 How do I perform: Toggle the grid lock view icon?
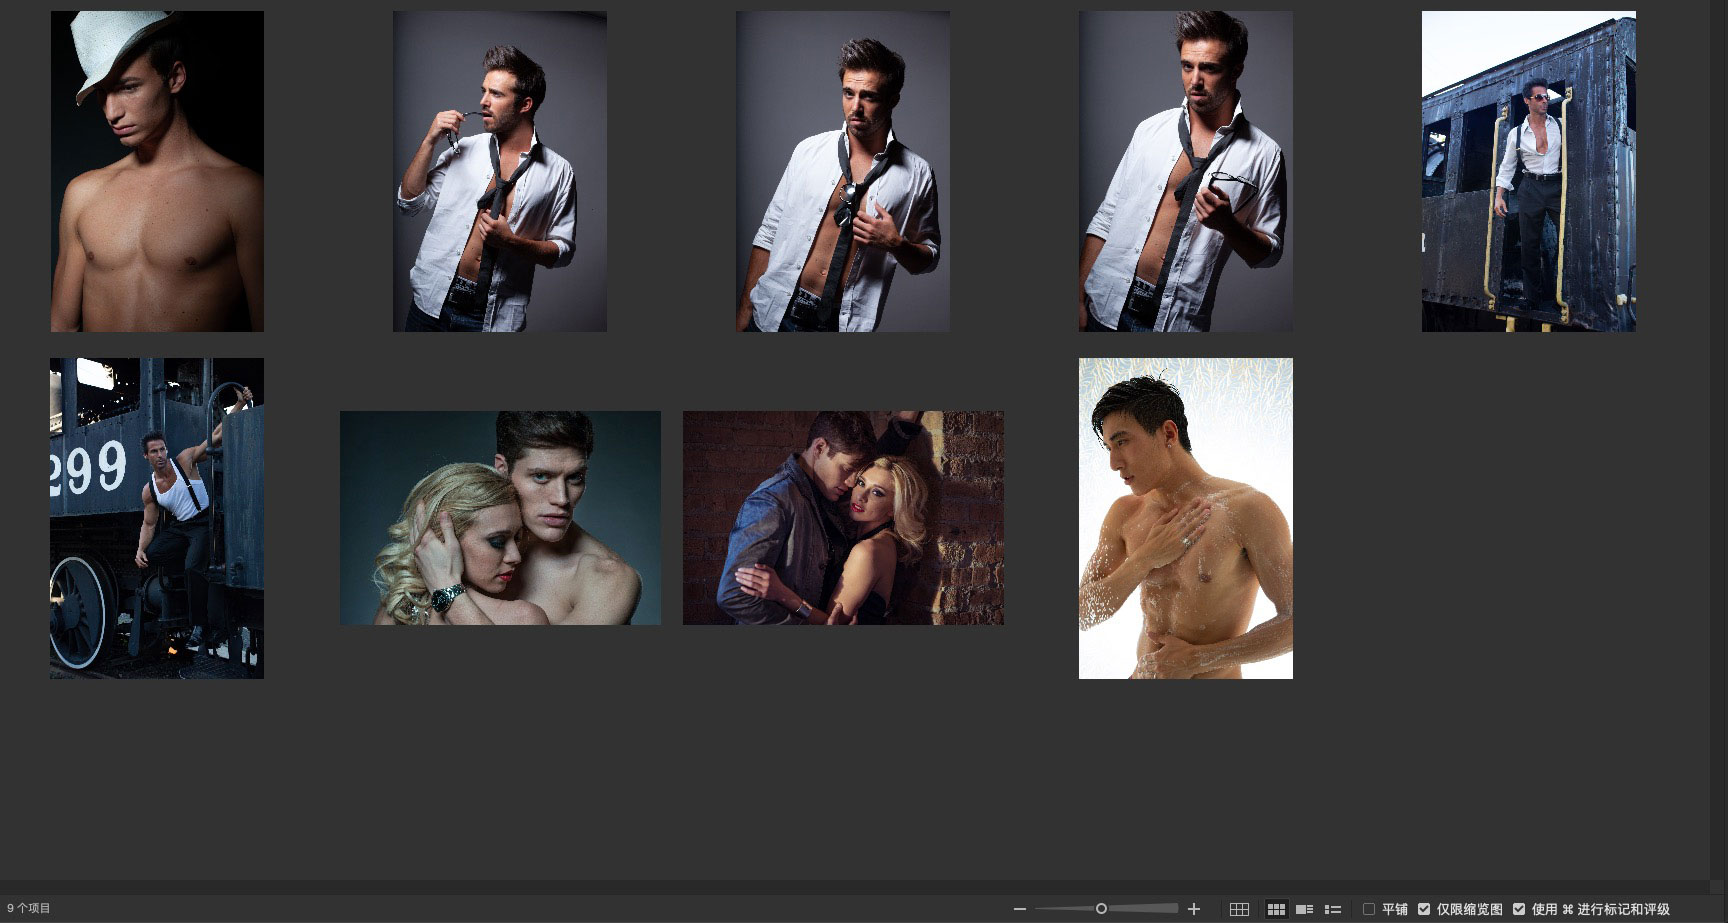pyautogui.click(x=1239, y=909)
